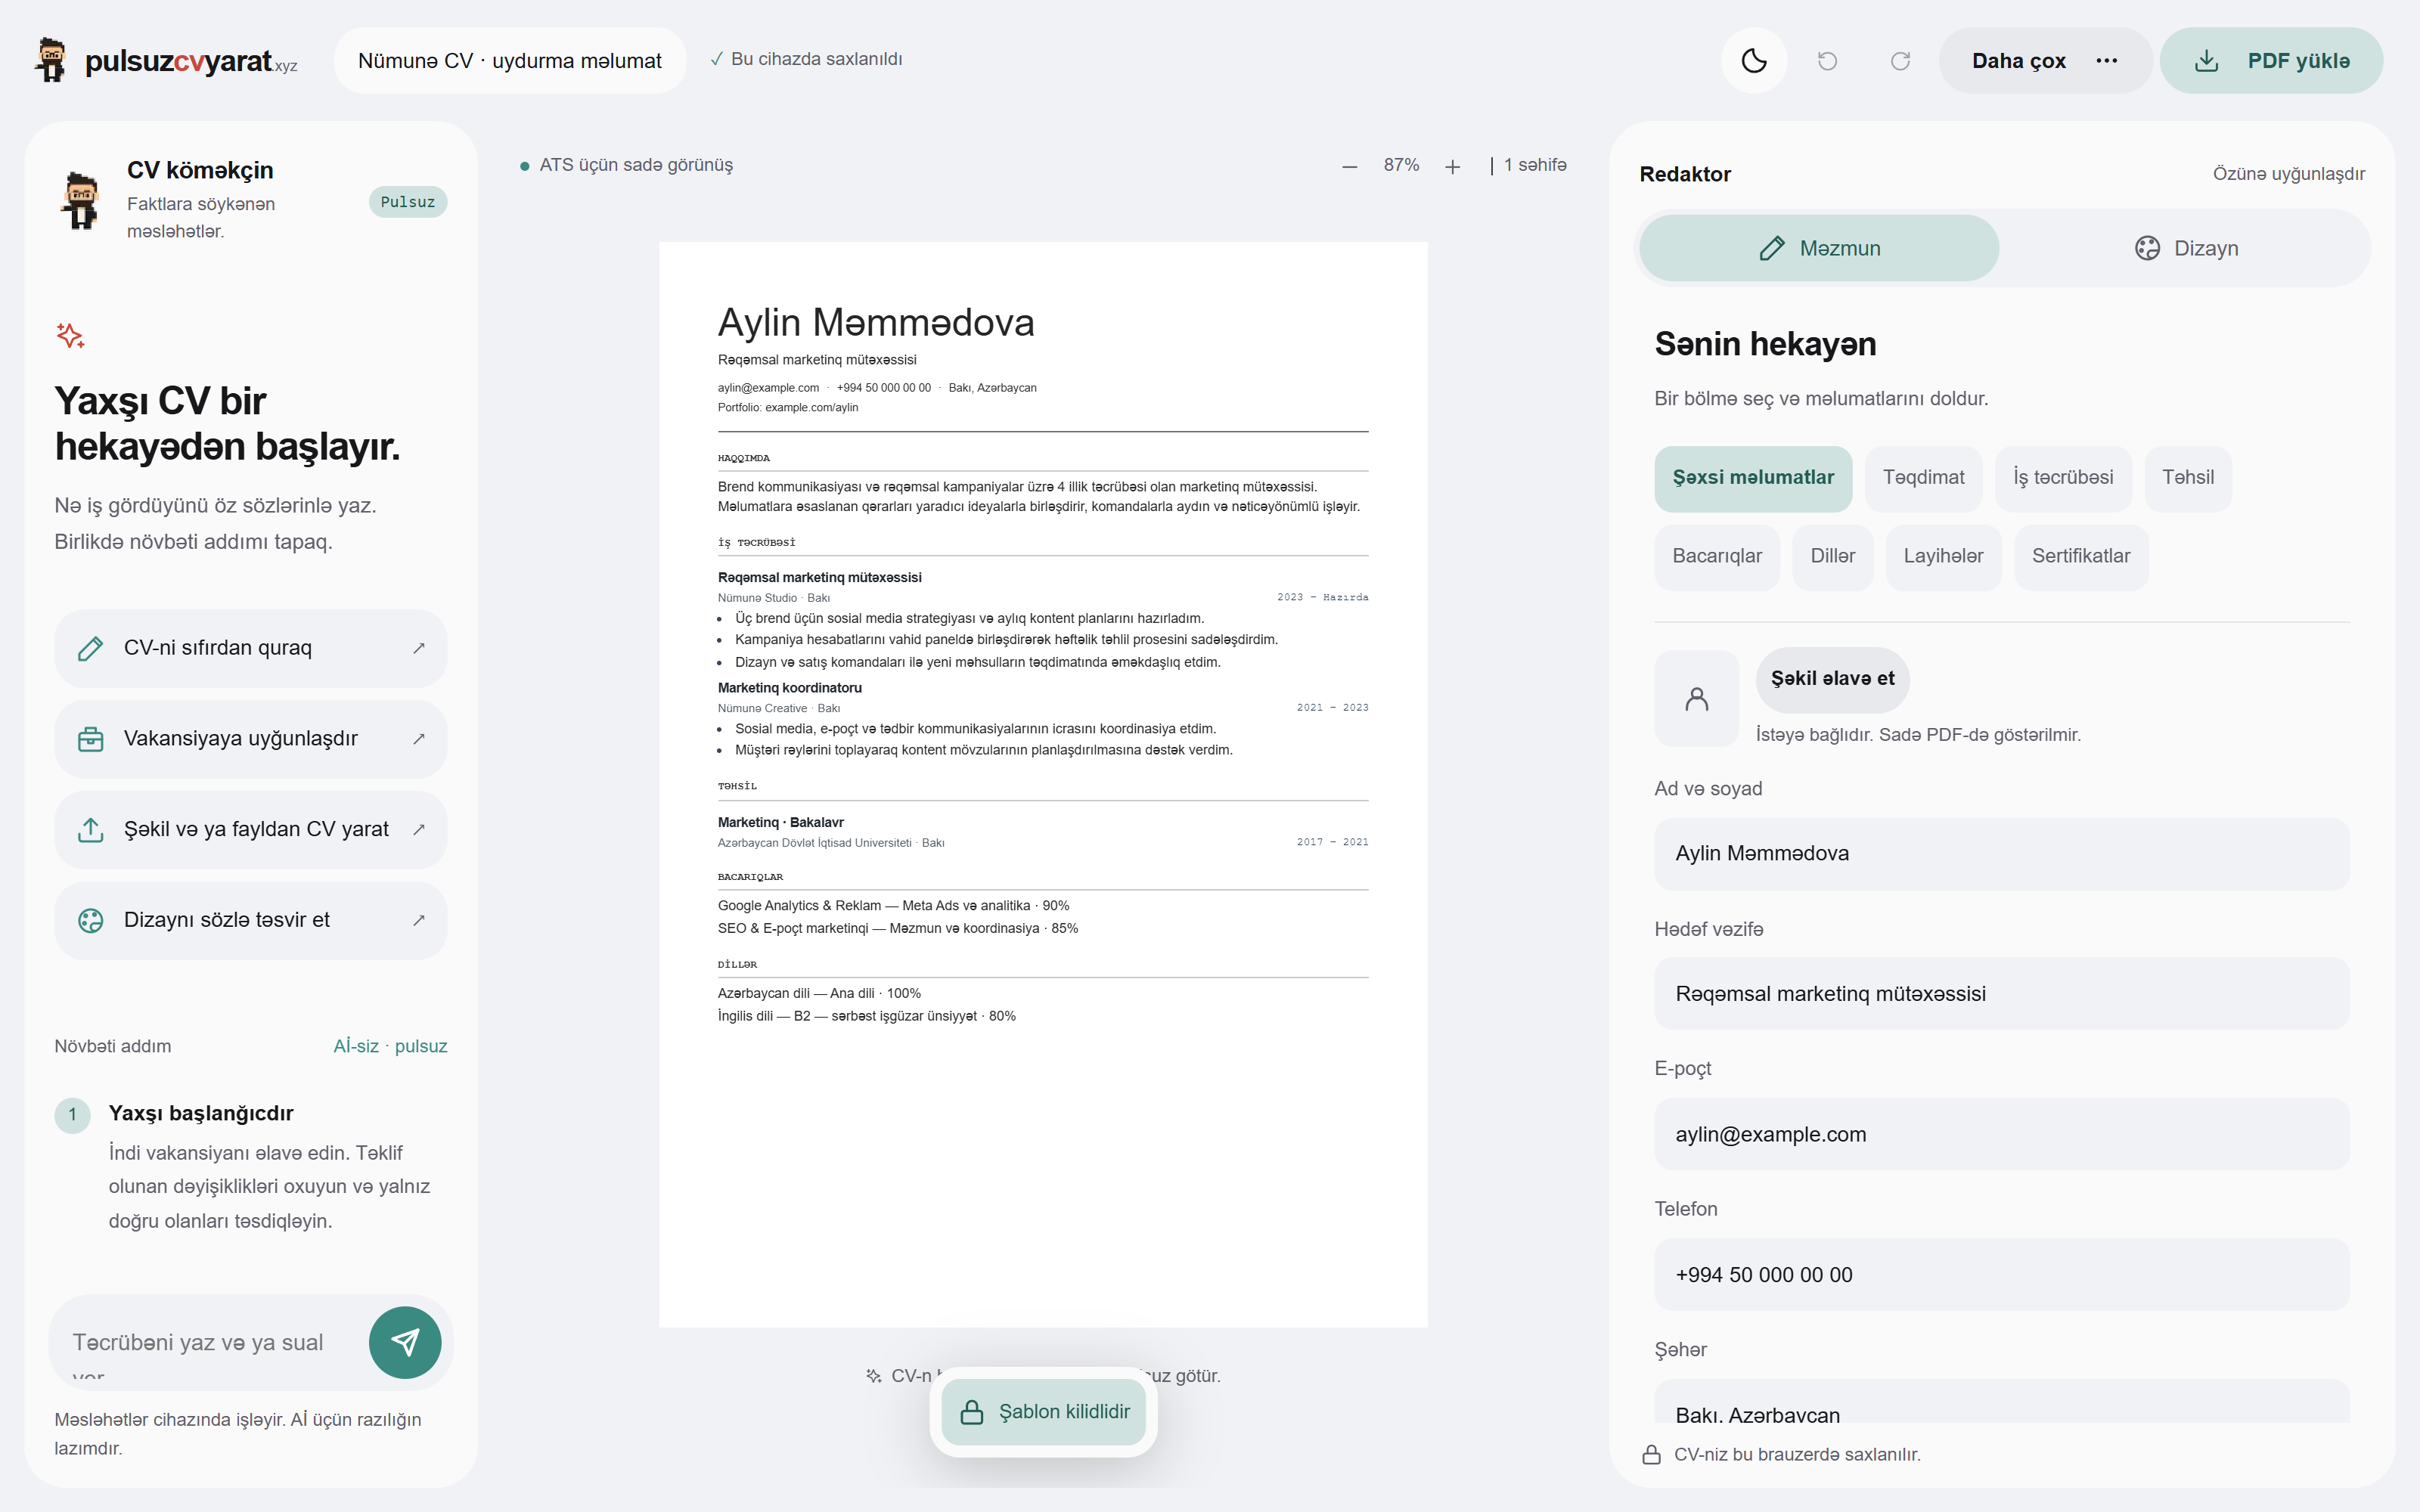This screenshot has width=2420, height=1512.
Task: Send message with the paper plane icon
Action: (x=405, y=1342)
